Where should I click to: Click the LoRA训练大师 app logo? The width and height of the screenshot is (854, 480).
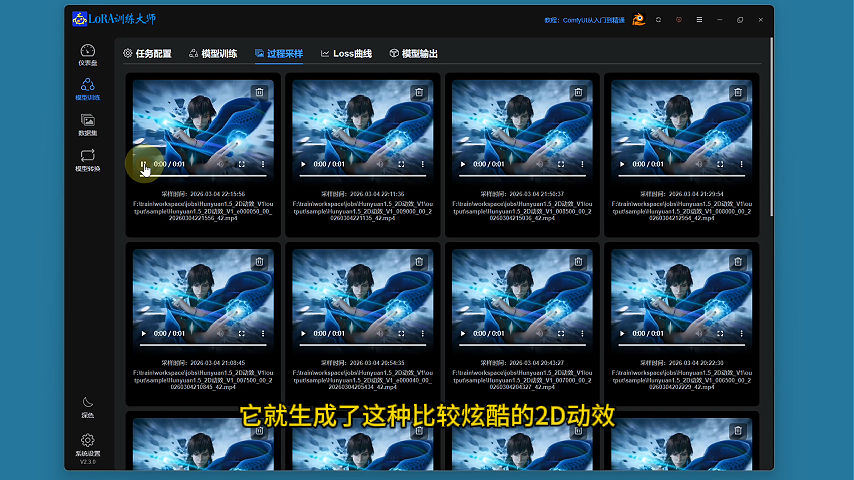pos(114,19)
